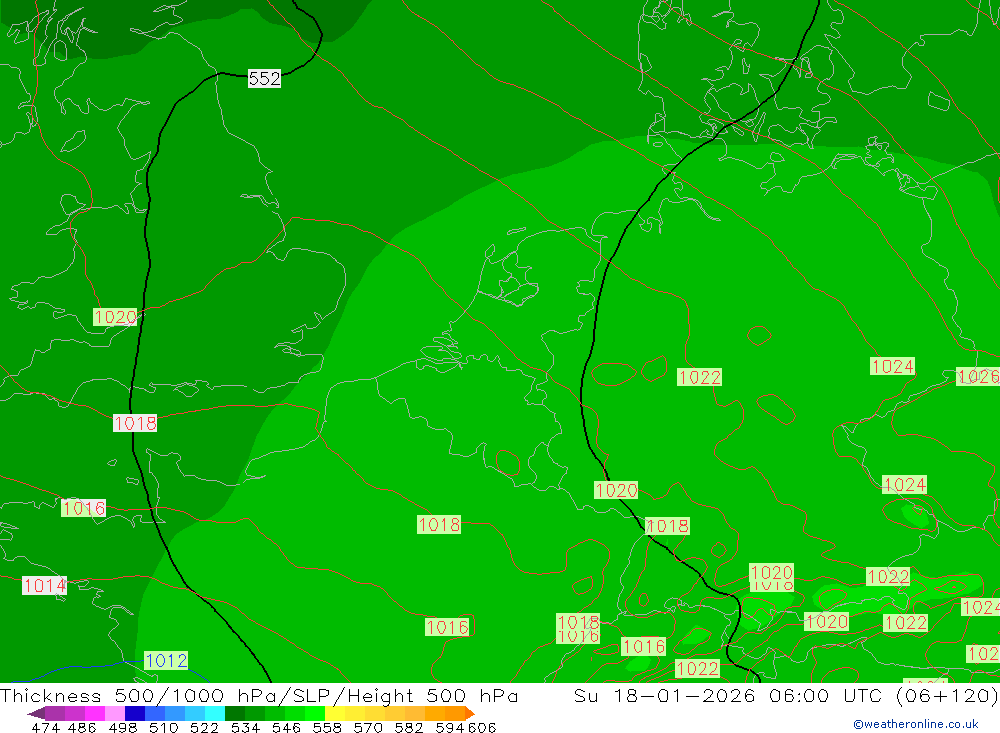
Task: Click the 606 legend value
Action: coord(481,727)
